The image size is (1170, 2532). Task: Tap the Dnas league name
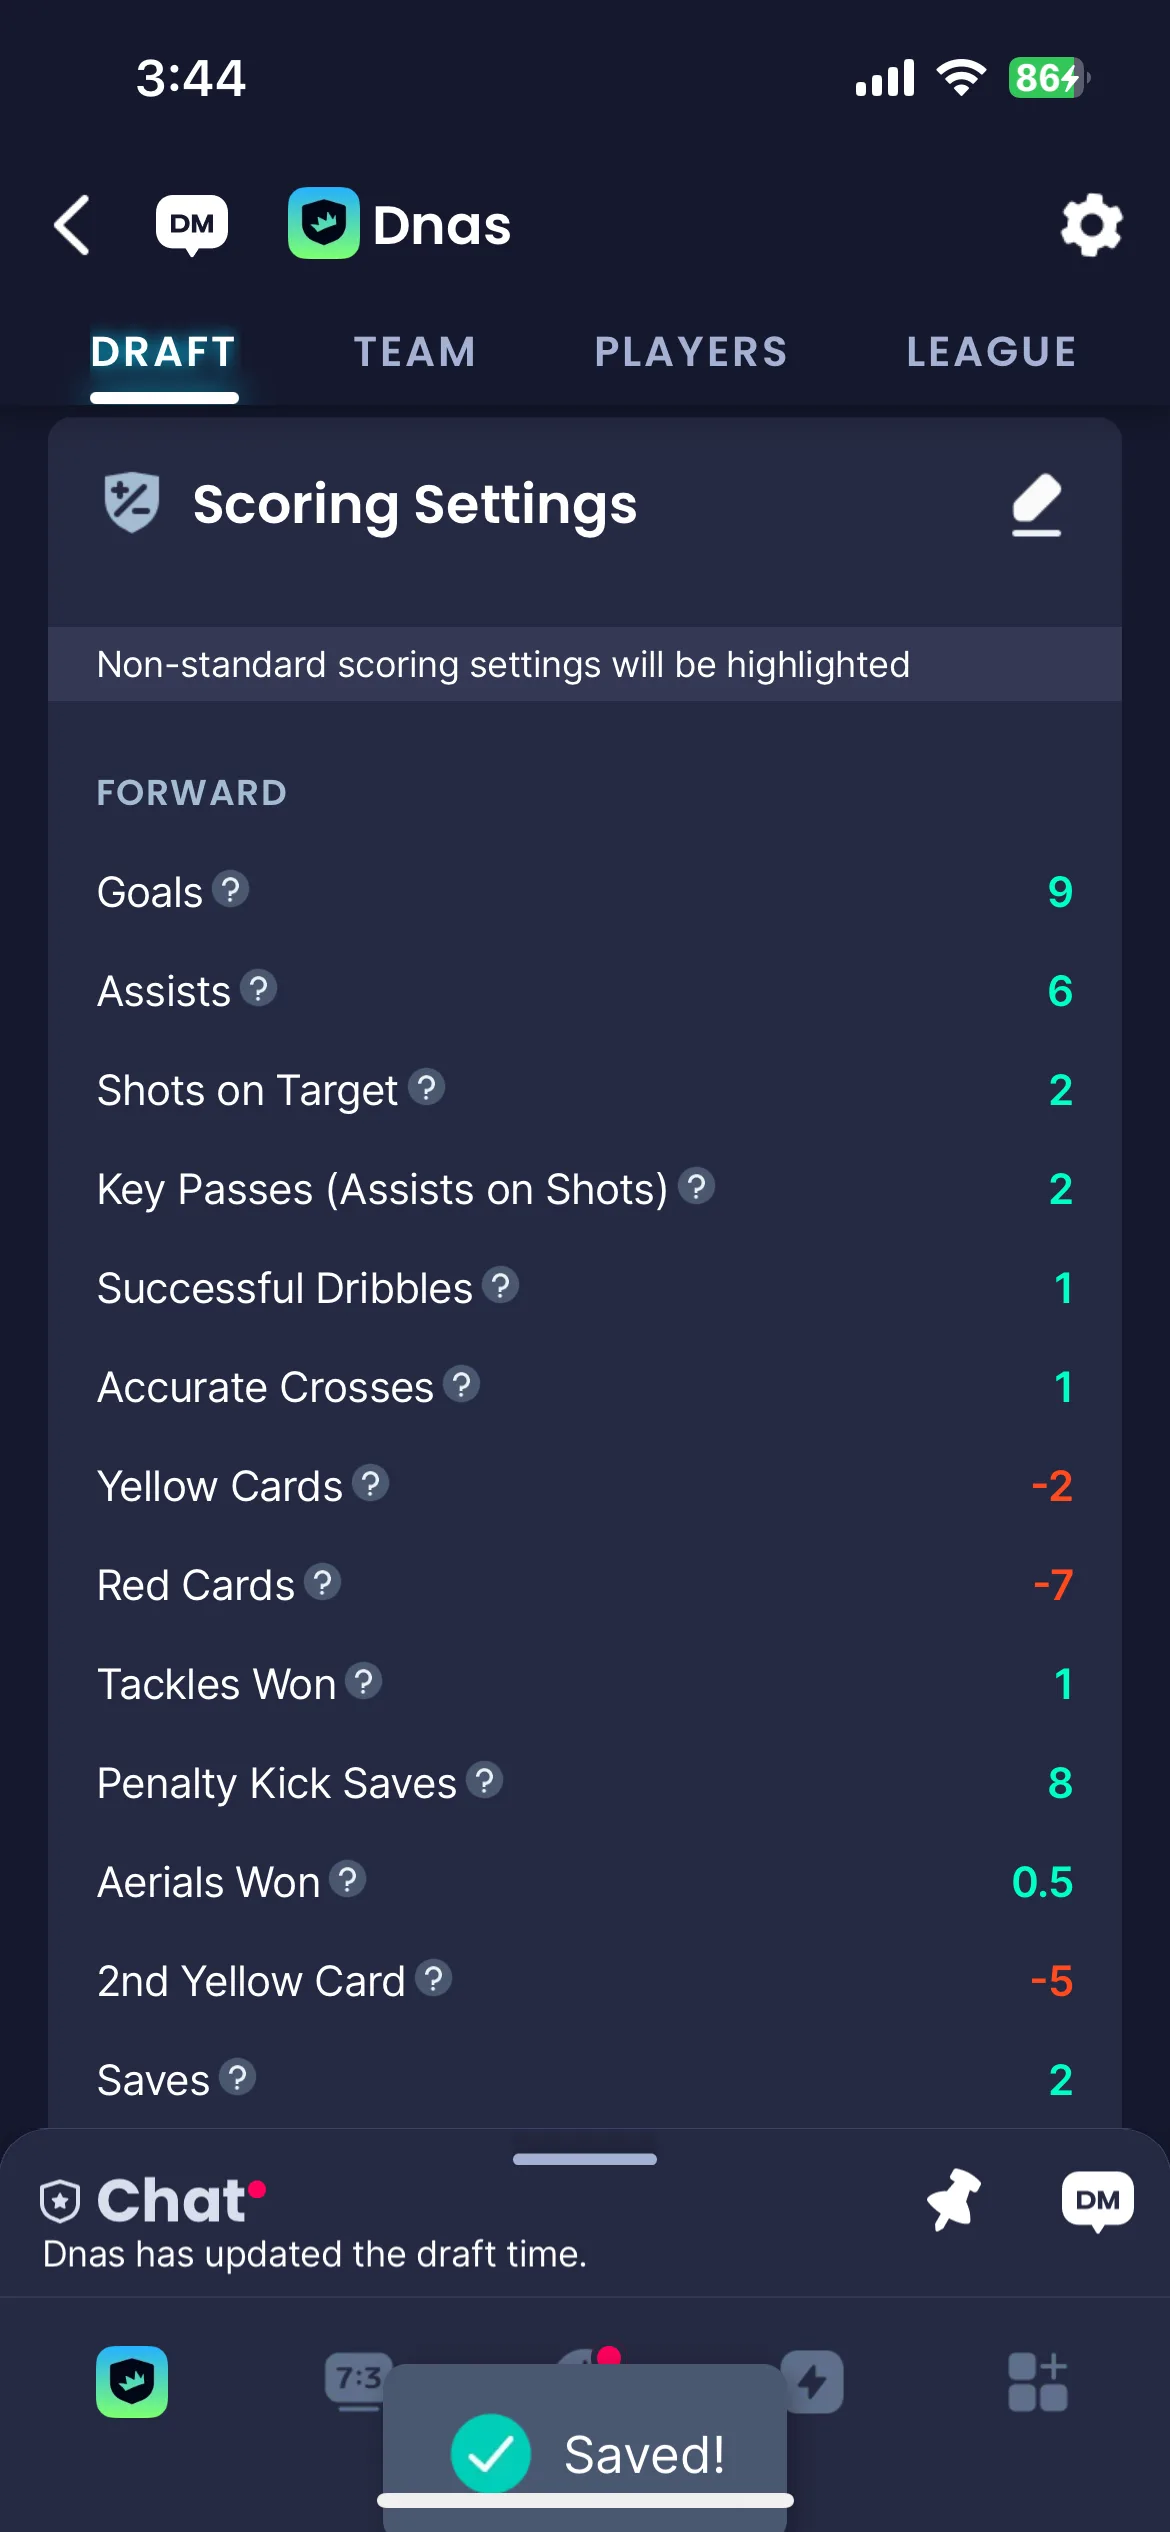(x=441, y=225)
